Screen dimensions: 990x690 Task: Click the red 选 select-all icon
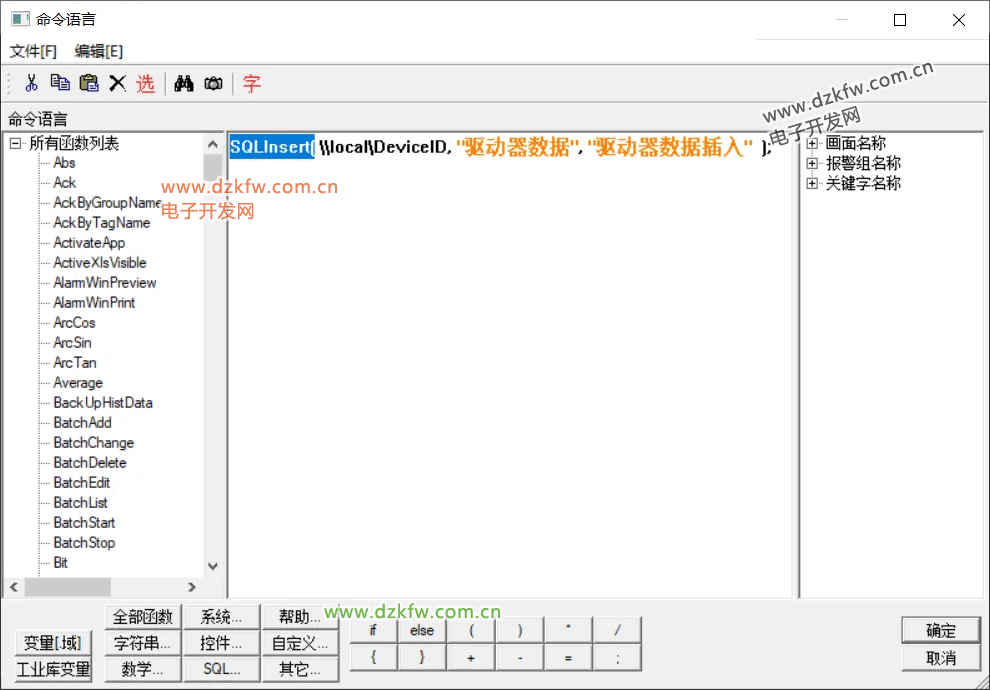146,84
